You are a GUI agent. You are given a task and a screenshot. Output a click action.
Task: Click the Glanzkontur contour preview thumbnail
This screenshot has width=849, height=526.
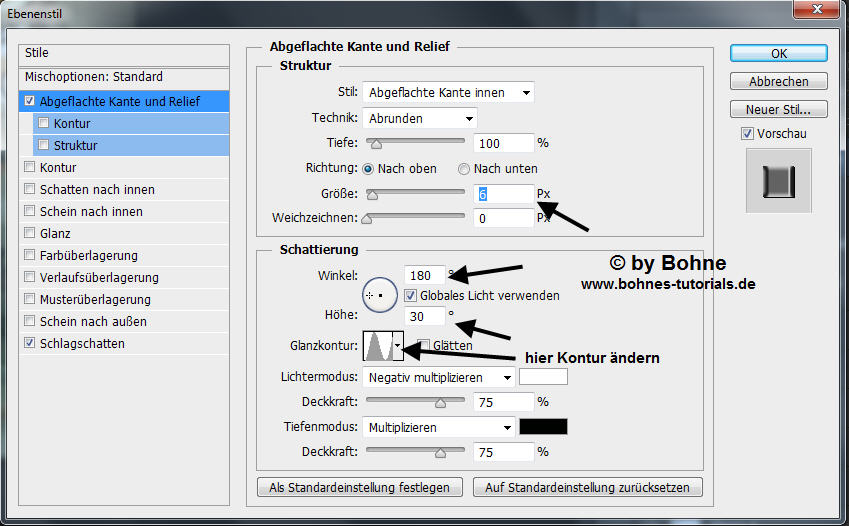[x=377, y=346]
